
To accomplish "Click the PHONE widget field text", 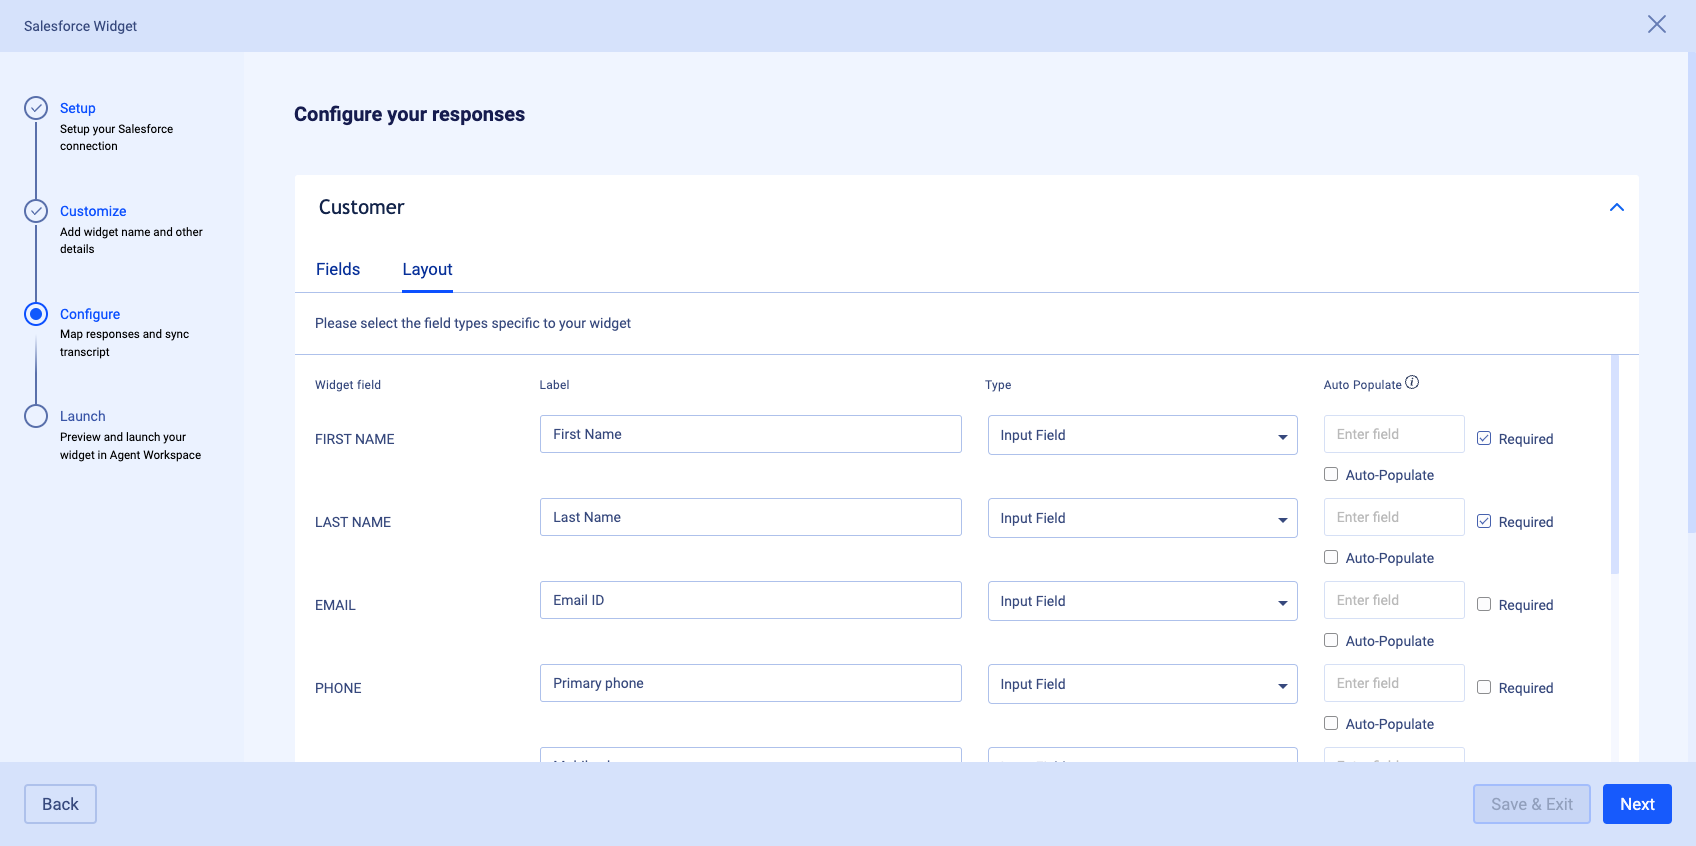I will point(338,688).
